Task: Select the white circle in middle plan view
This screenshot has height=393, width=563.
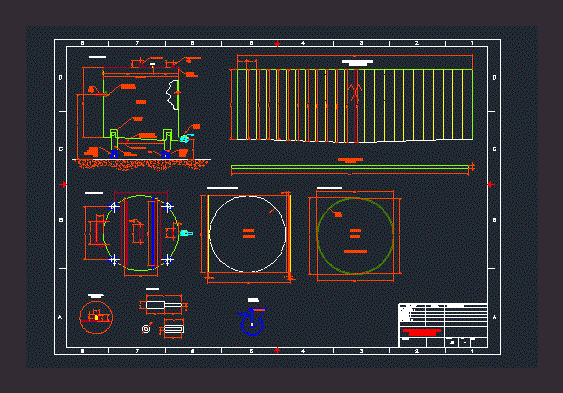Action: click(x=247, y=234)
